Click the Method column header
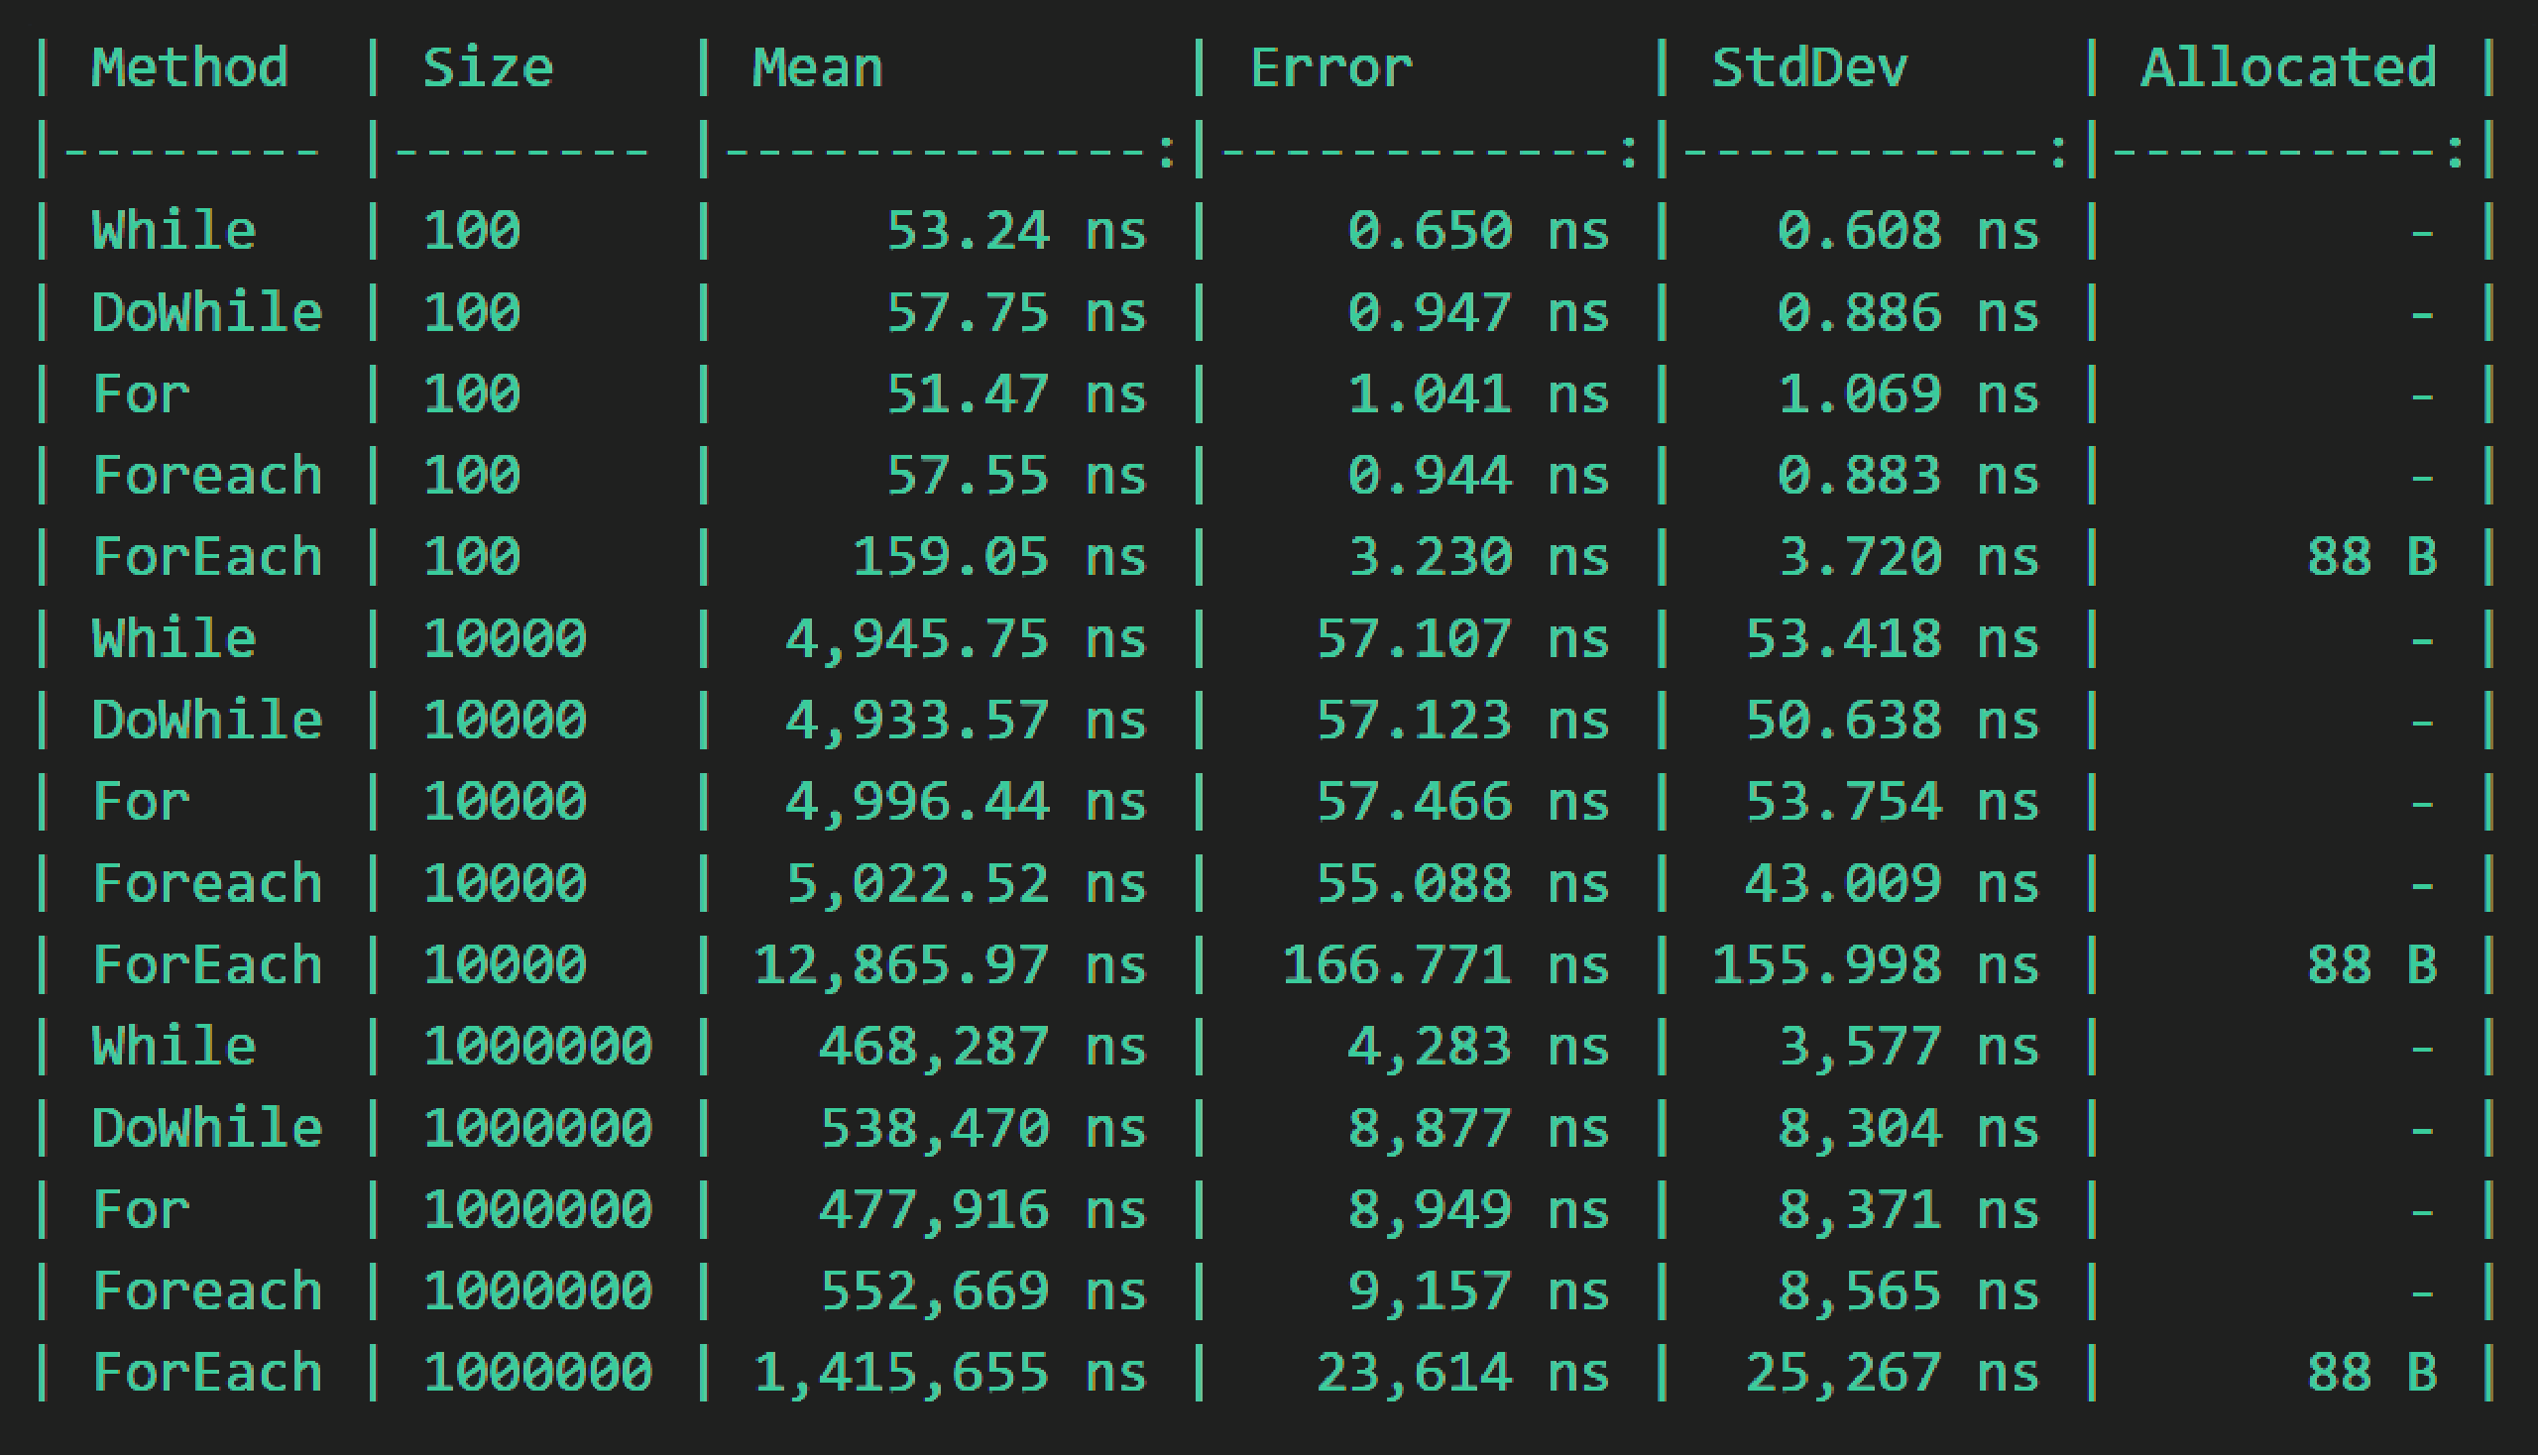Viewport: 2538px width, 1456px height. pos(190,68)
